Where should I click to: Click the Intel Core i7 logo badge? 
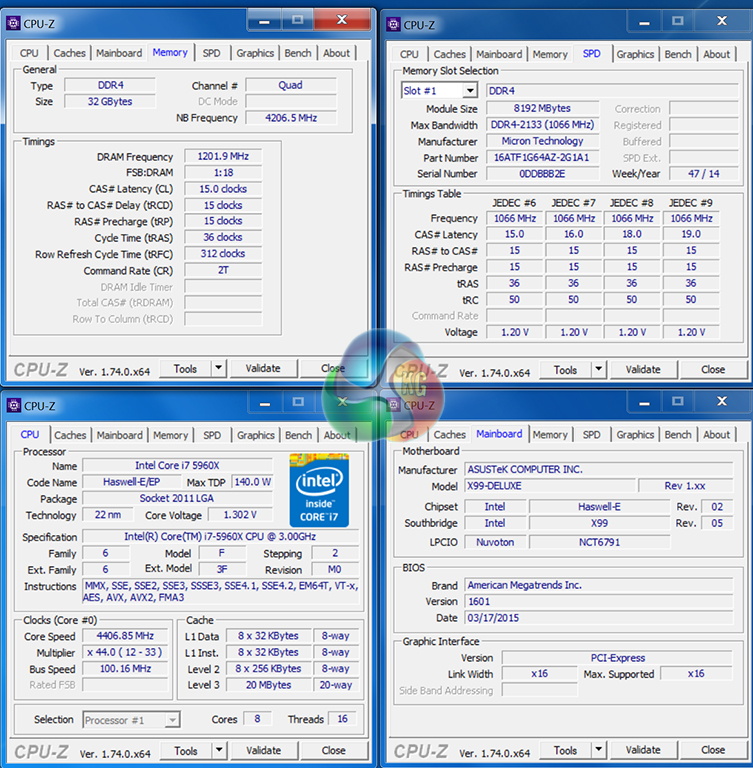(319, 490)
